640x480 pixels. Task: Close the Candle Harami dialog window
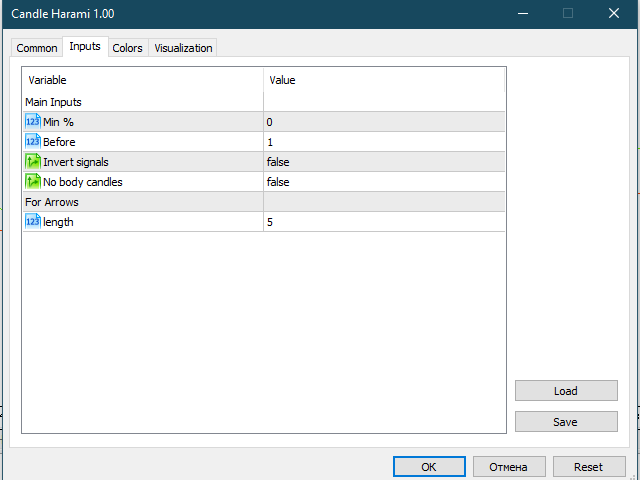(614, 13)
